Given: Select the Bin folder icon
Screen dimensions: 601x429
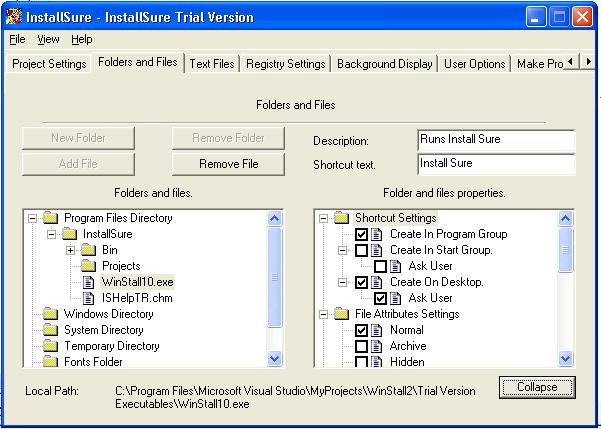Looking at the screenshot, I should tap(89, 250).
